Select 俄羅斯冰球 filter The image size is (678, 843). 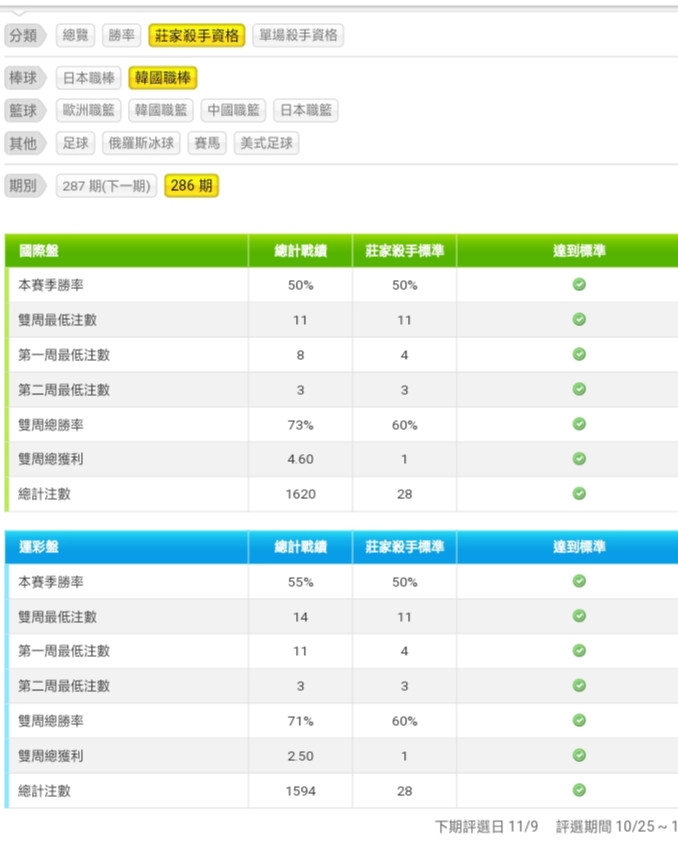pos(141,143)
